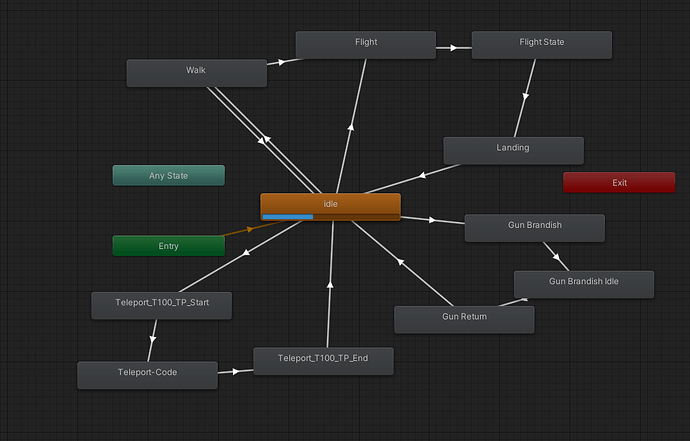Click the red Exit node
The height and width of the screenshot is (441, 690).
619,182
